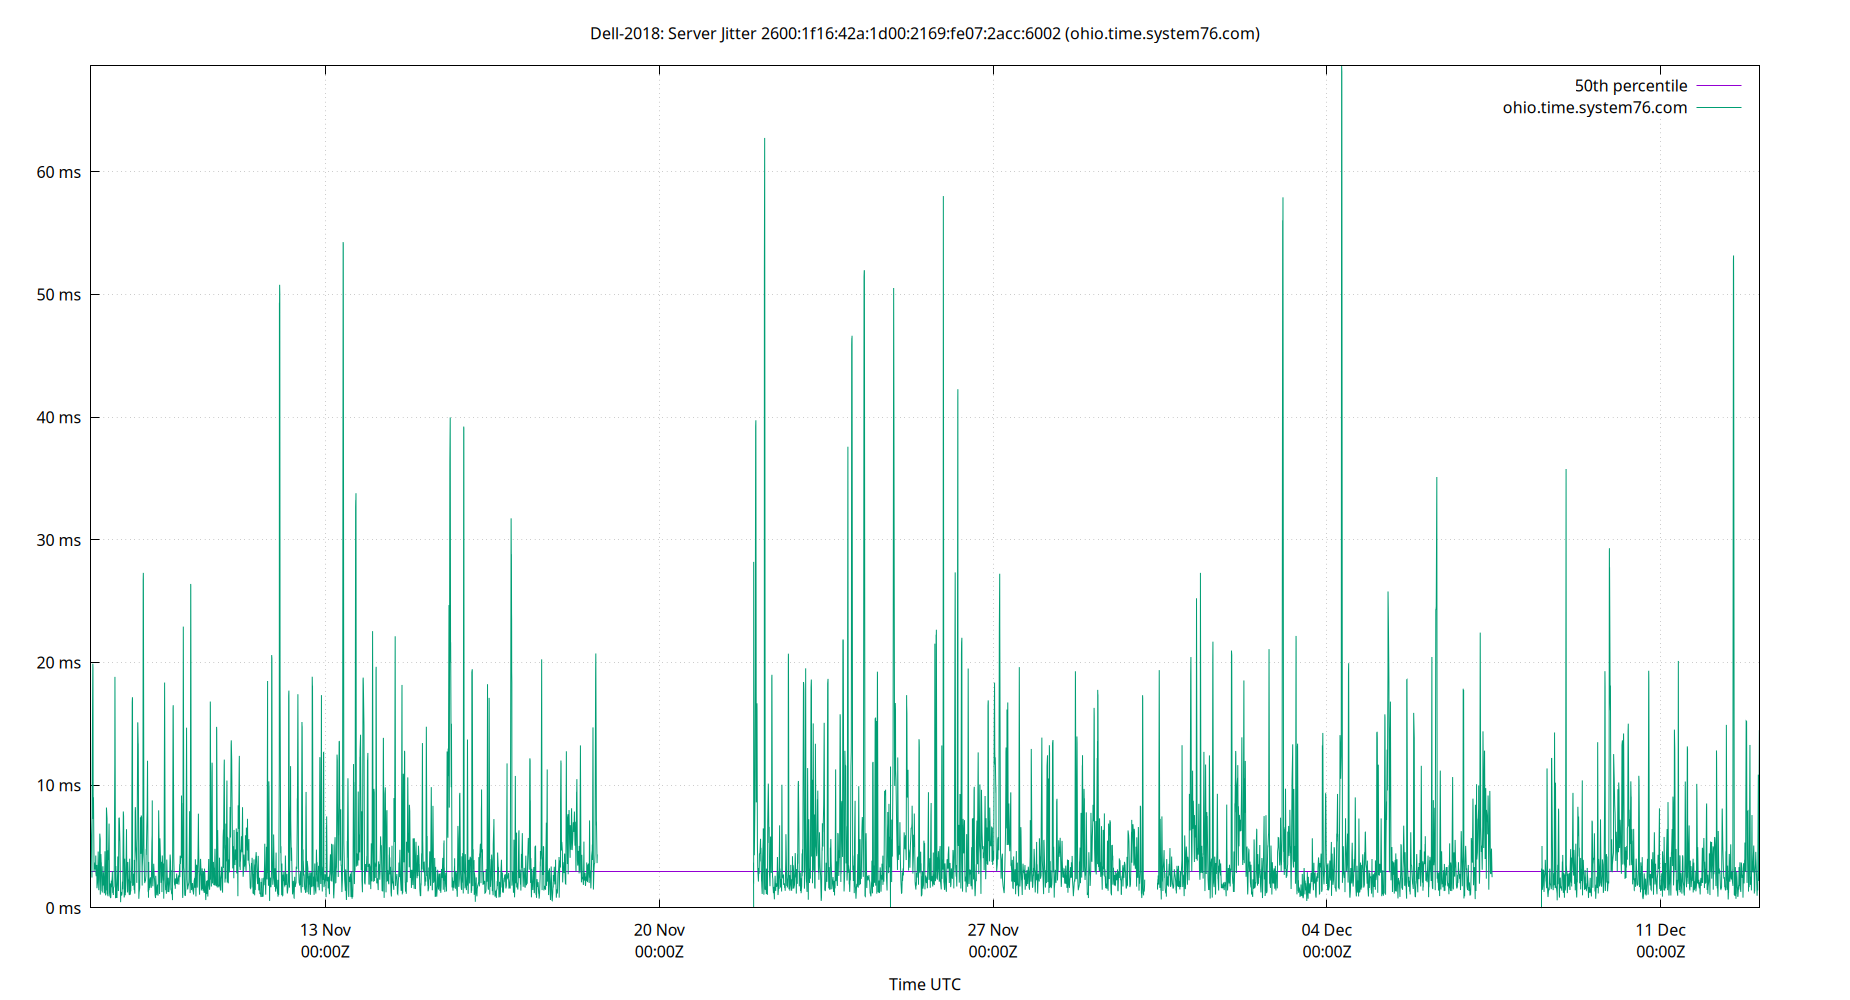Click the 10 ms y-axis label
Image resolution: width=1850 pixels, height=1000 pixels.
coord(56,785)
